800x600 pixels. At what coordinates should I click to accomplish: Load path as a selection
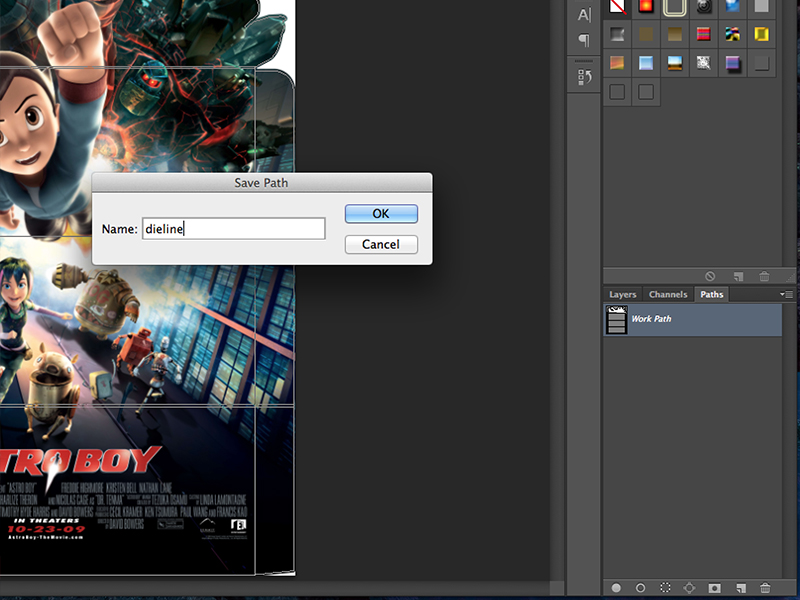click(x=665, y=588)
